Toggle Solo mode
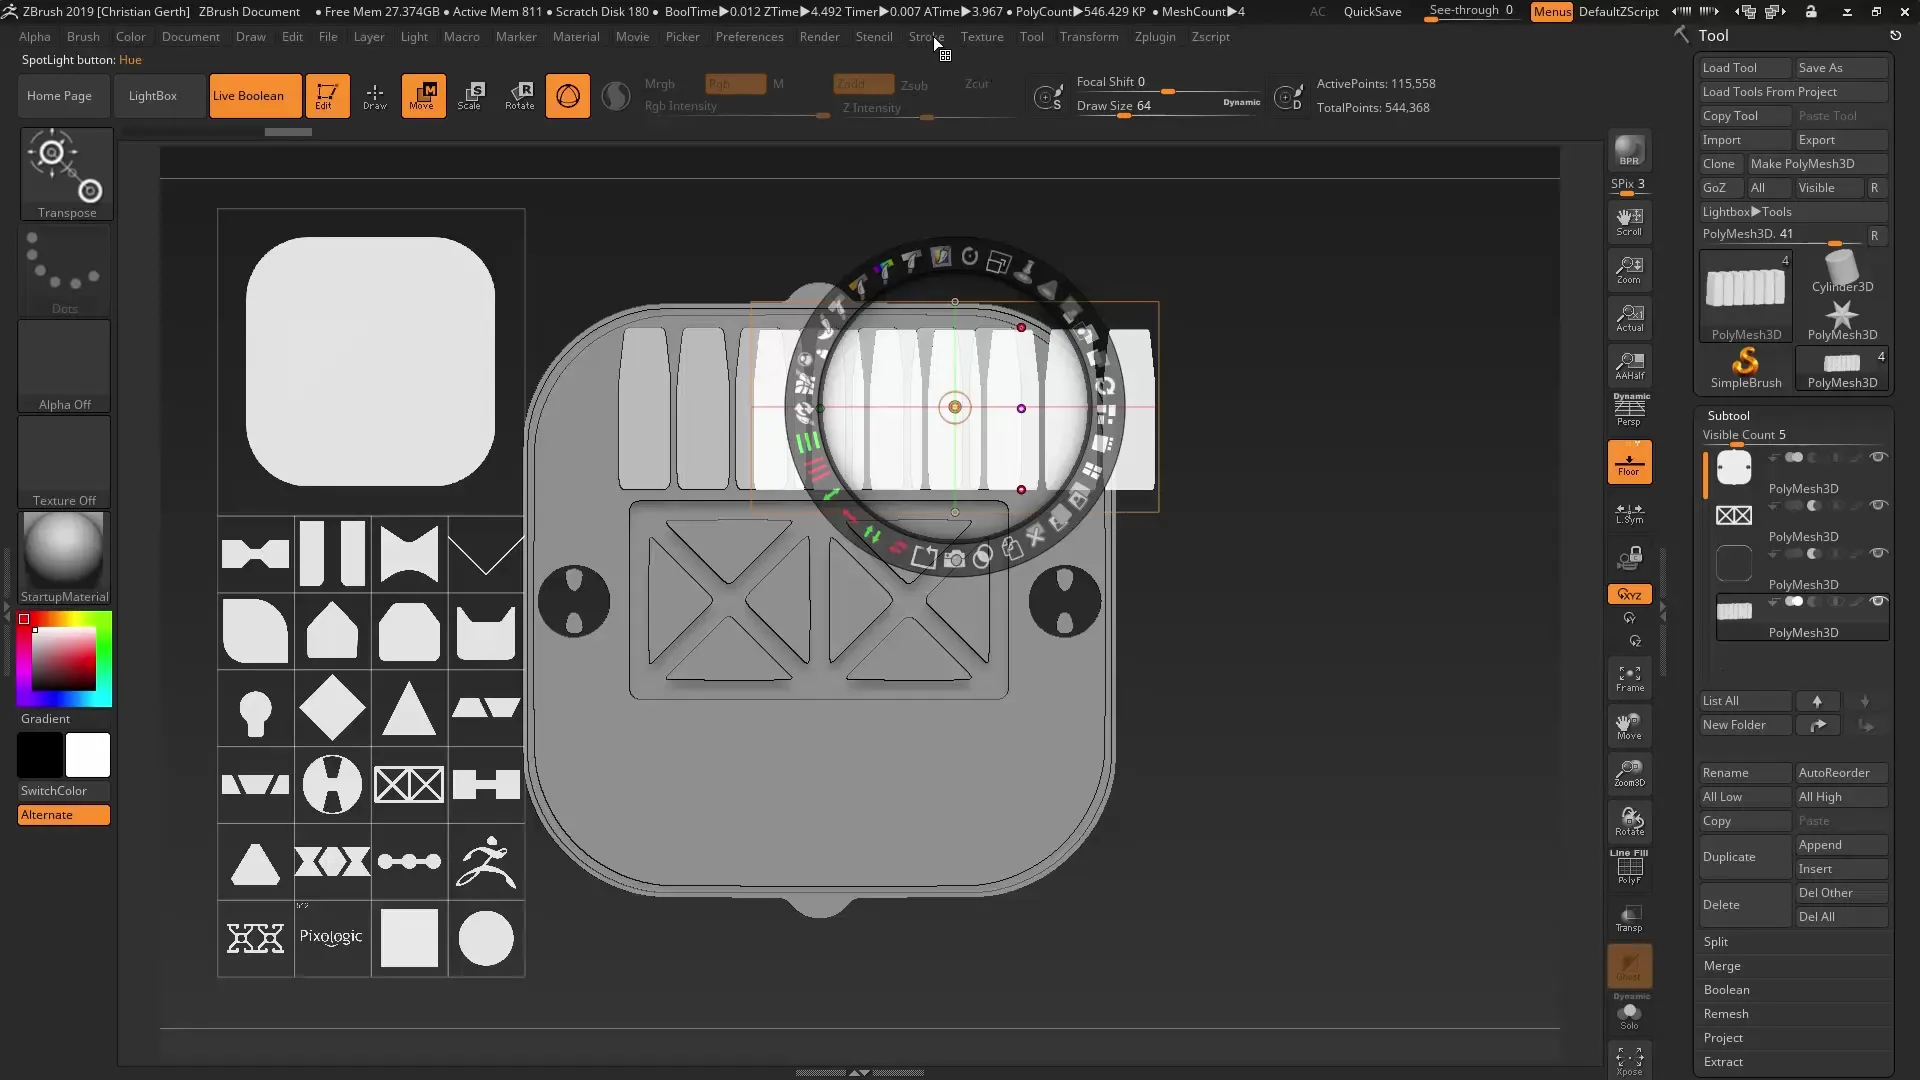Image resolution: width=1920 pixels, height=1080 pixels. click(1629, 1014)
